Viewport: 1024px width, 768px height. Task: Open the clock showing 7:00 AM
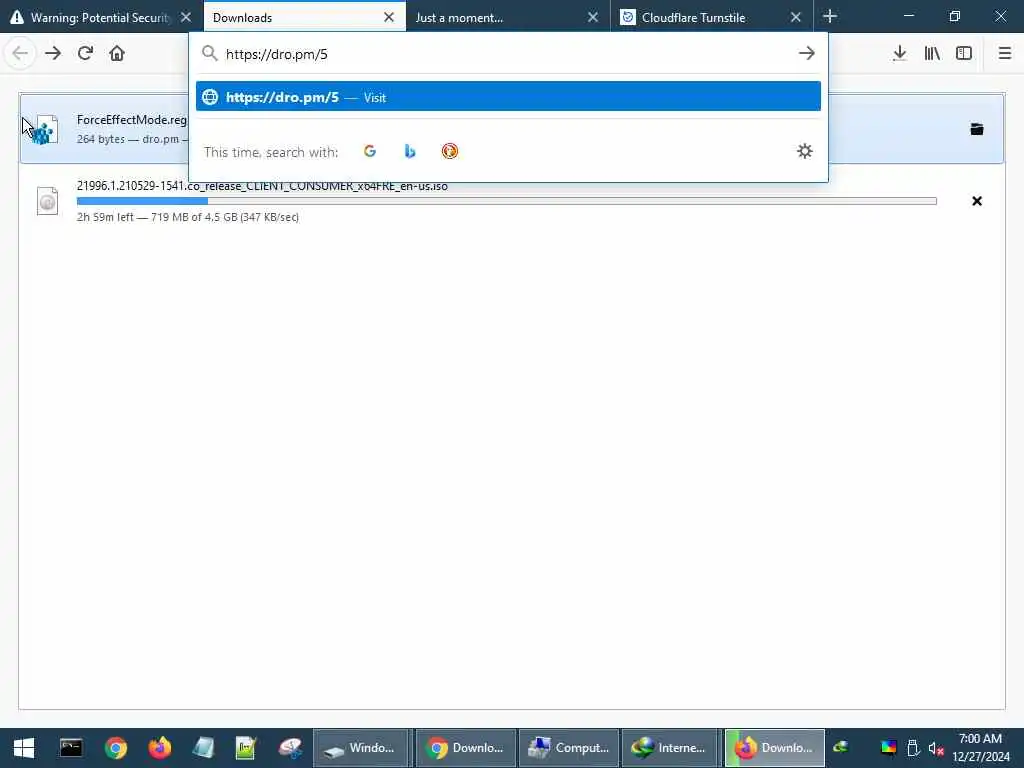(980, 748)
